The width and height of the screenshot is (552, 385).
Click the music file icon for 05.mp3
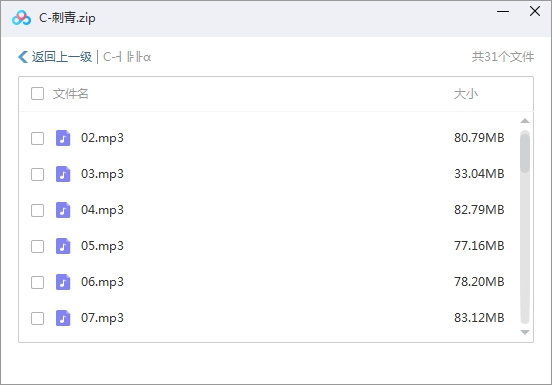coord(63,246)
